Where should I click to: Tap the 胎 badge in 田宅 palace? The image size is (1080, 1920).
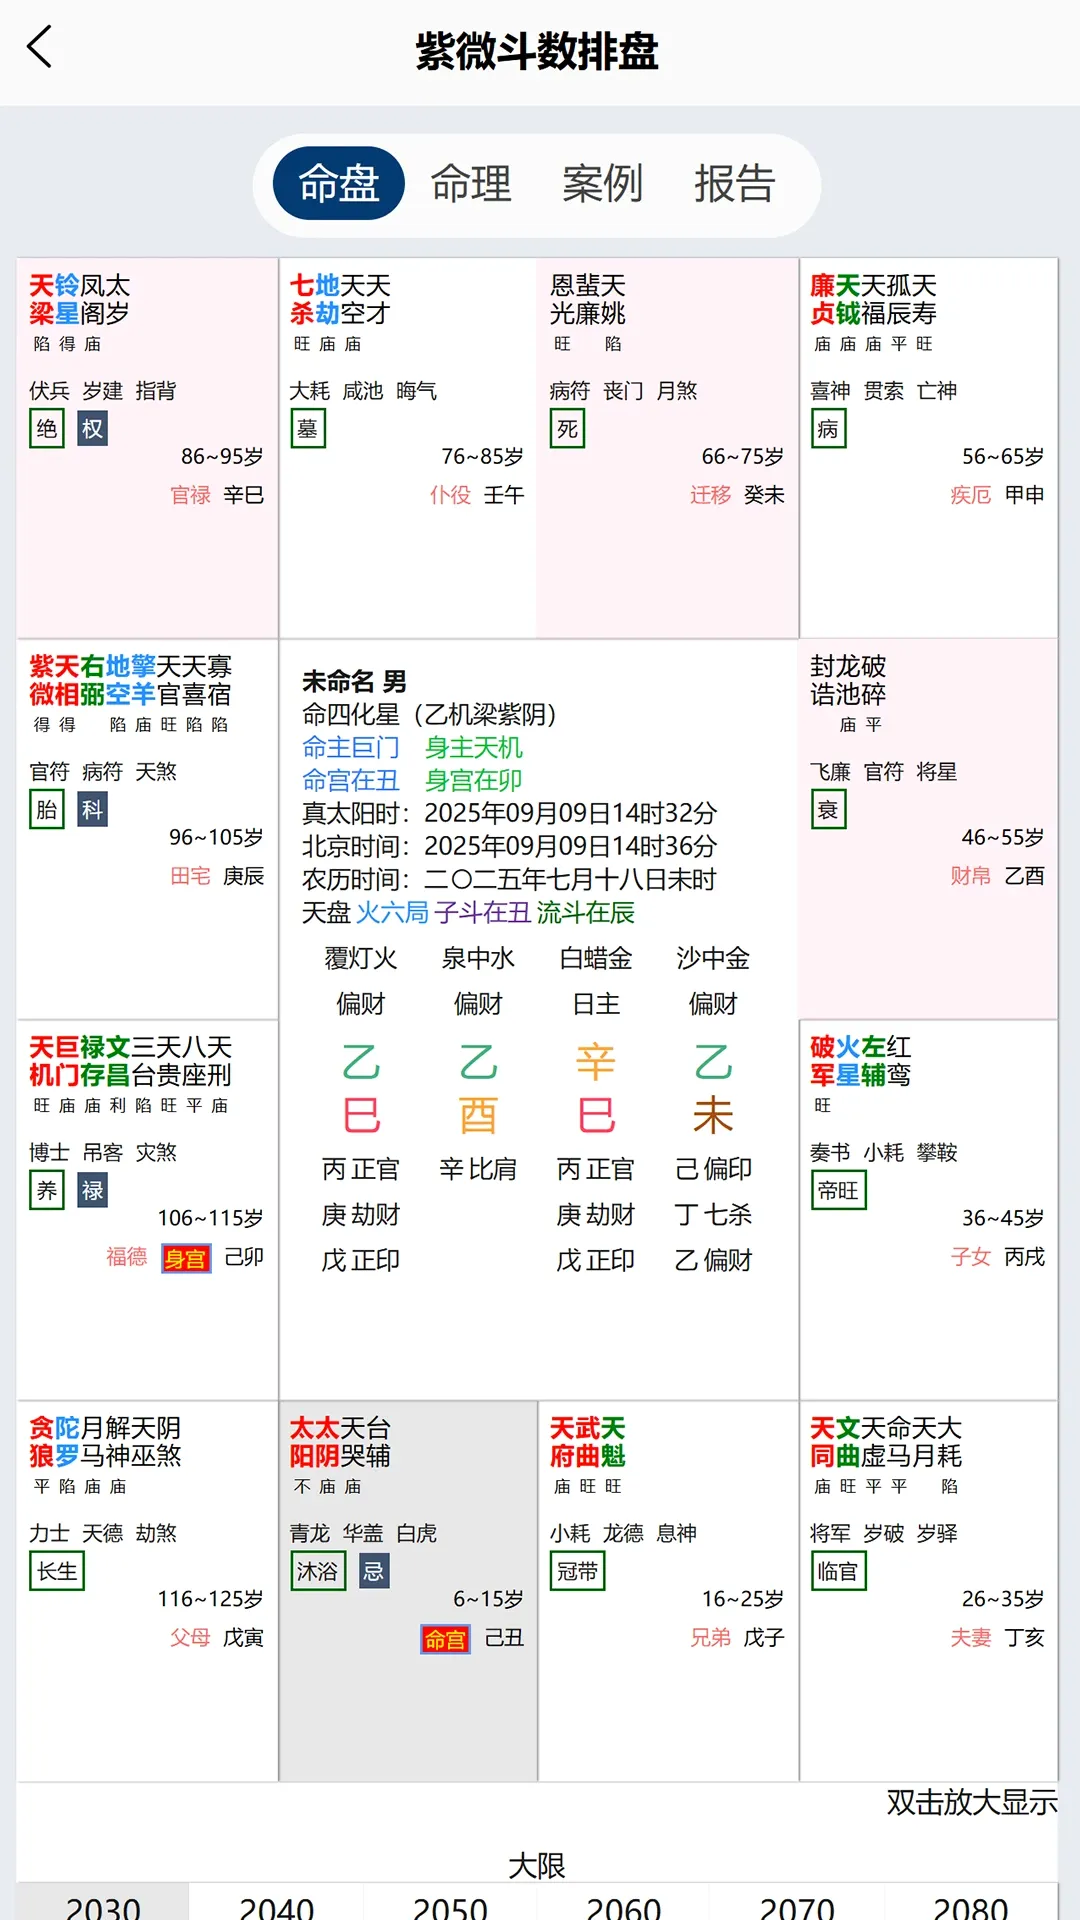47,810
